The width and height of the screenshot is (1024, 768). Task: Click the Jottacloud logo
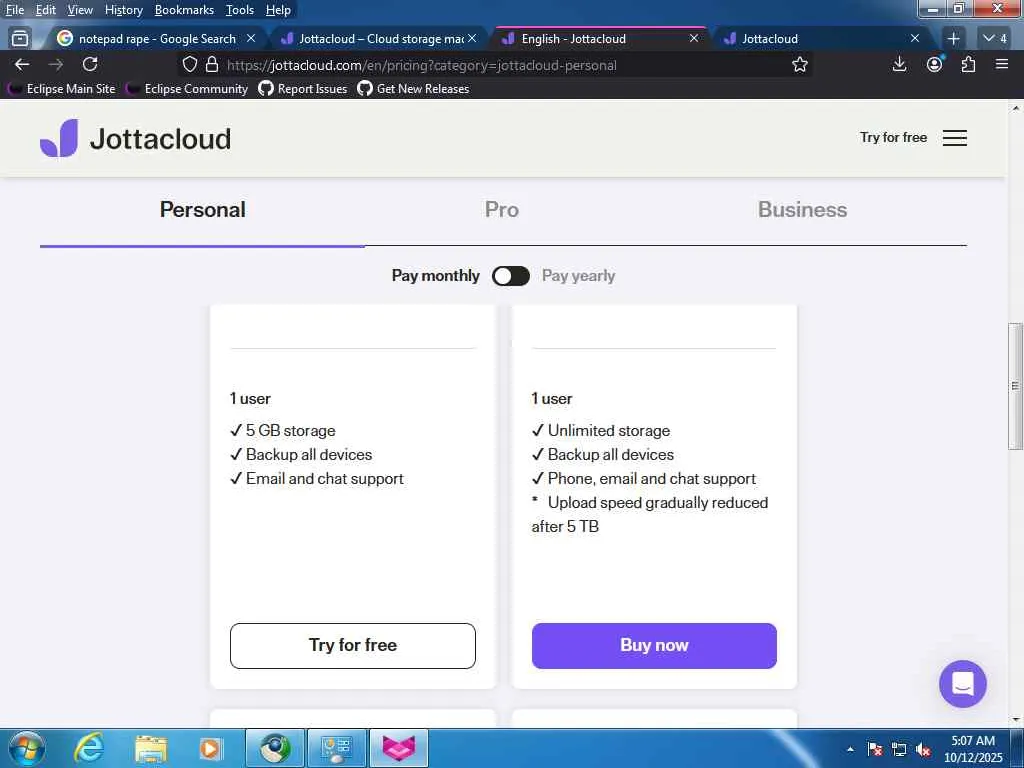136,138
